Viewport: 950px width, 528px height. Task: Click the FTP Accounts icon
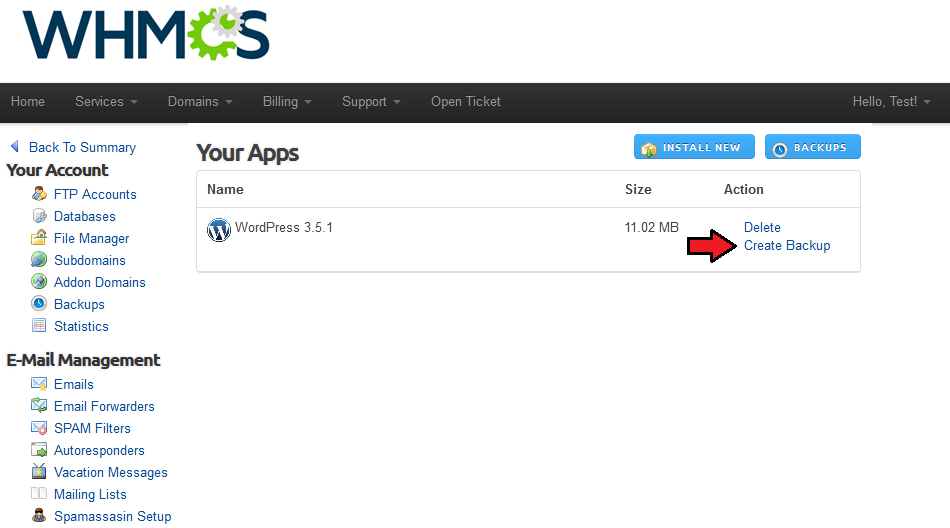(39, 194)
